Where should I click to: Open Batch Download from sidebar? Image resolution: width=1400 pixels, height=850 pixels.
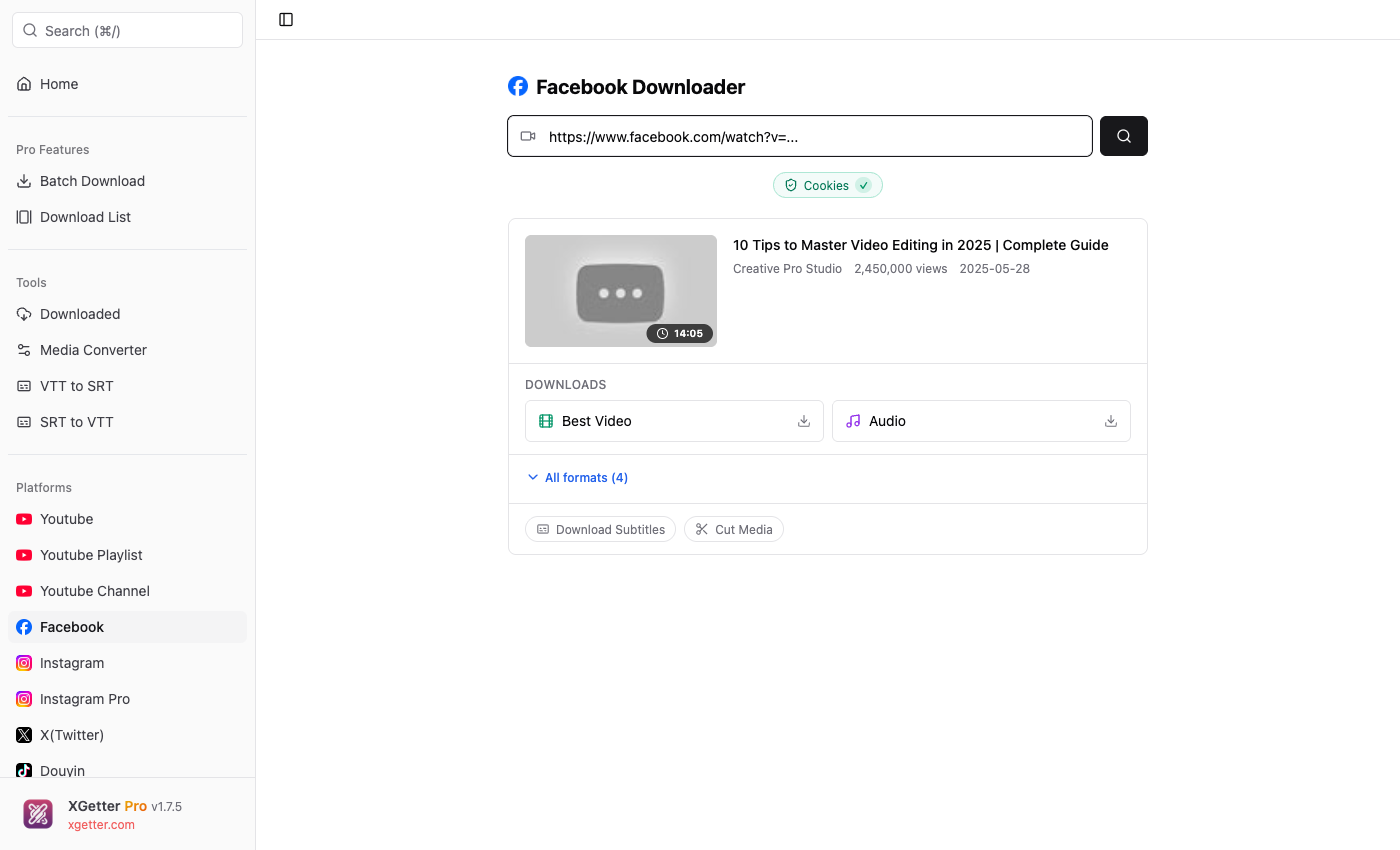(127, 181)
